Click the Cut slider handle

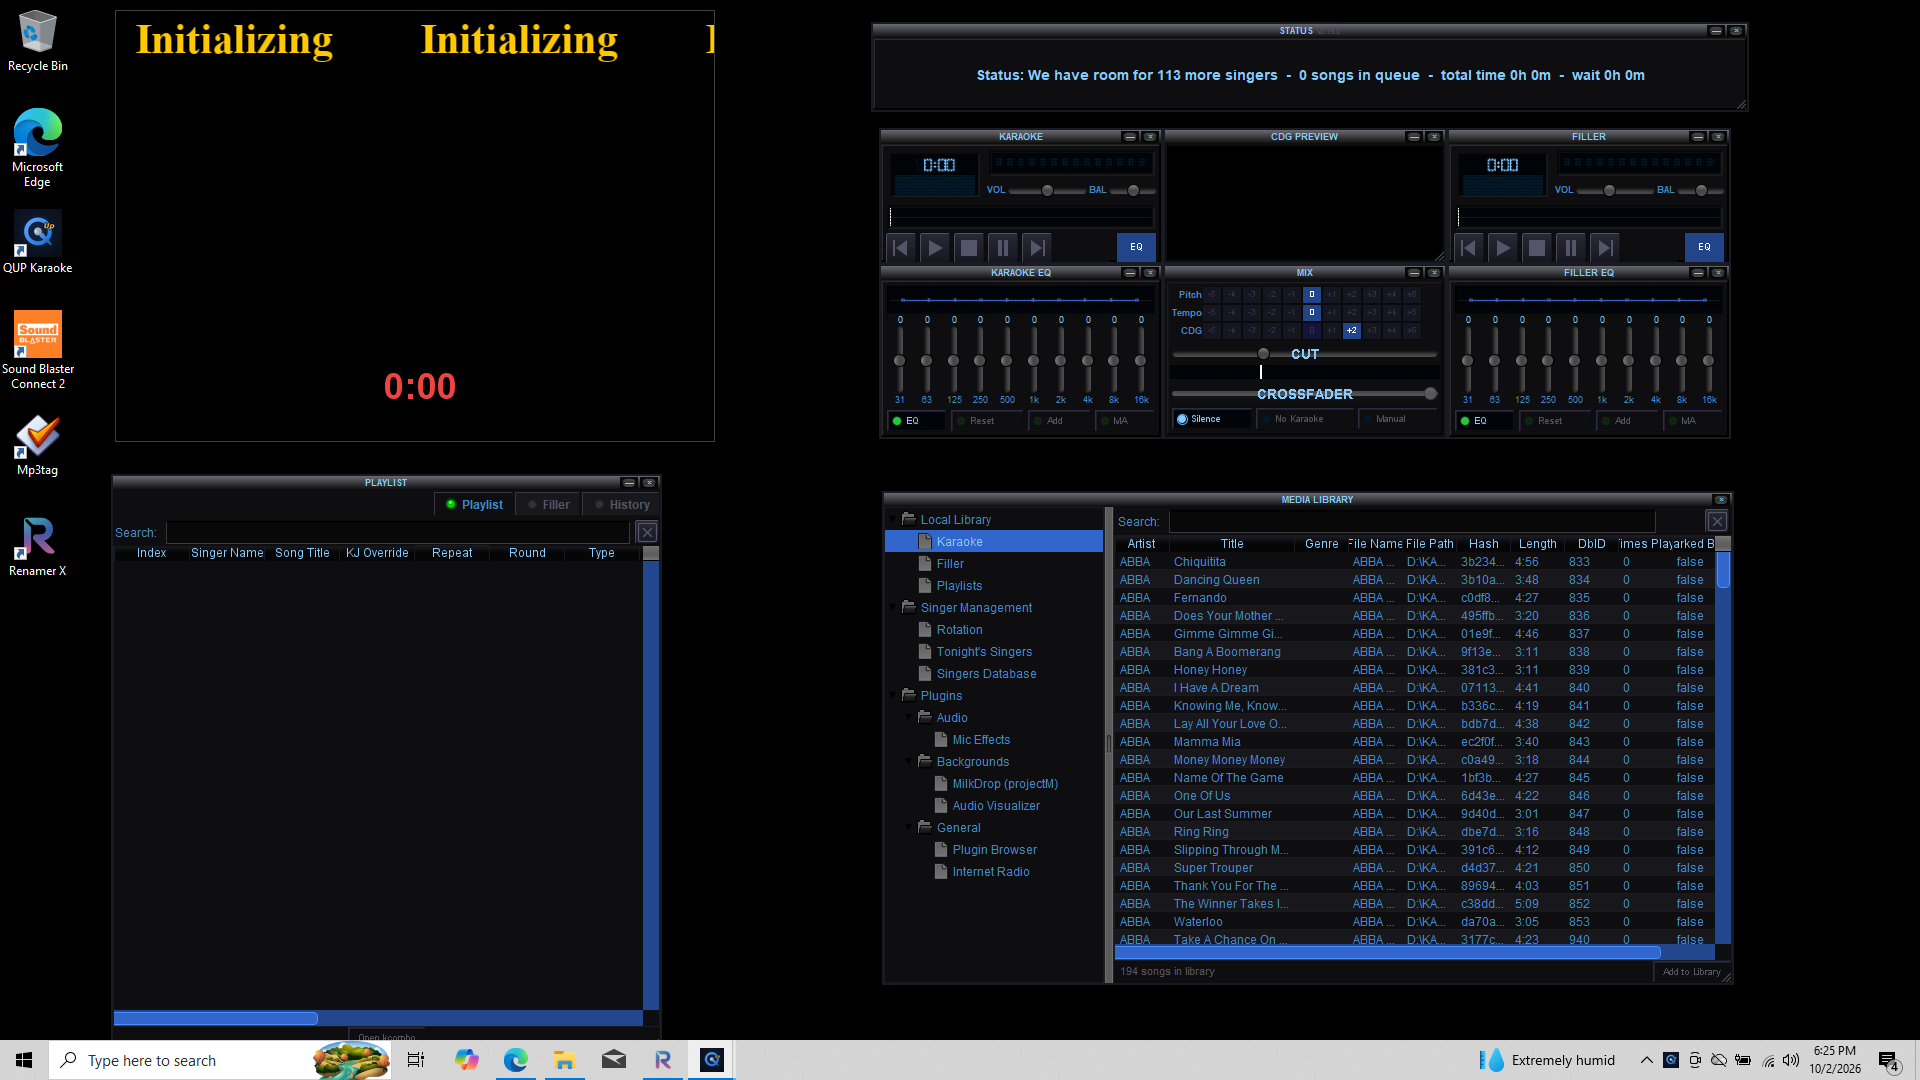tap(1263, 354)
